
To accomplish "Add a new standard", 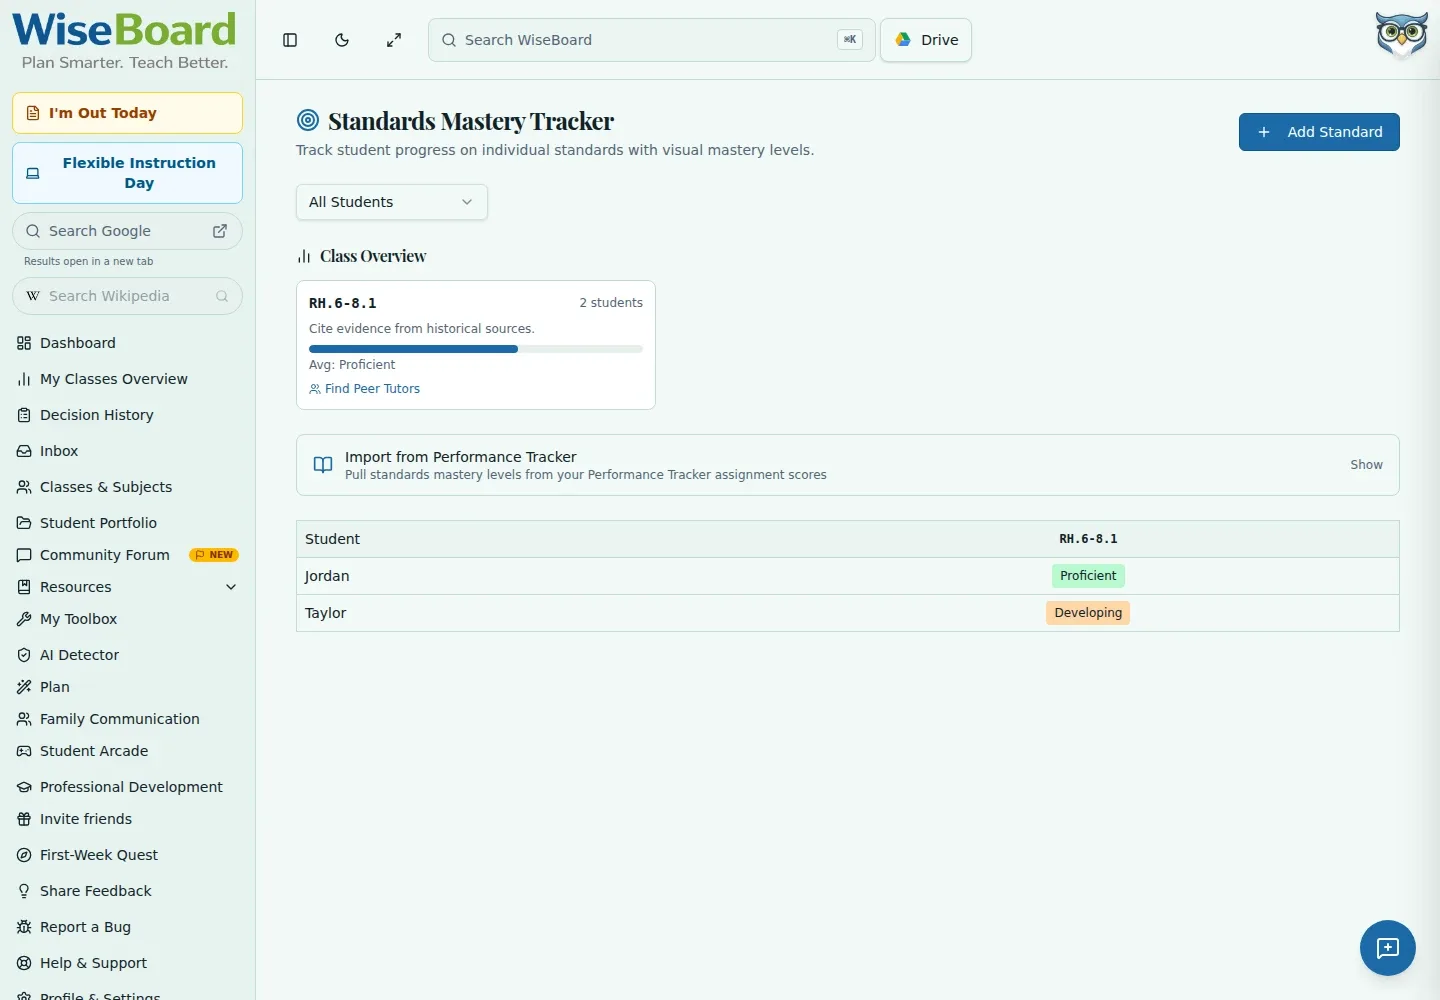I will [1319, 132].
